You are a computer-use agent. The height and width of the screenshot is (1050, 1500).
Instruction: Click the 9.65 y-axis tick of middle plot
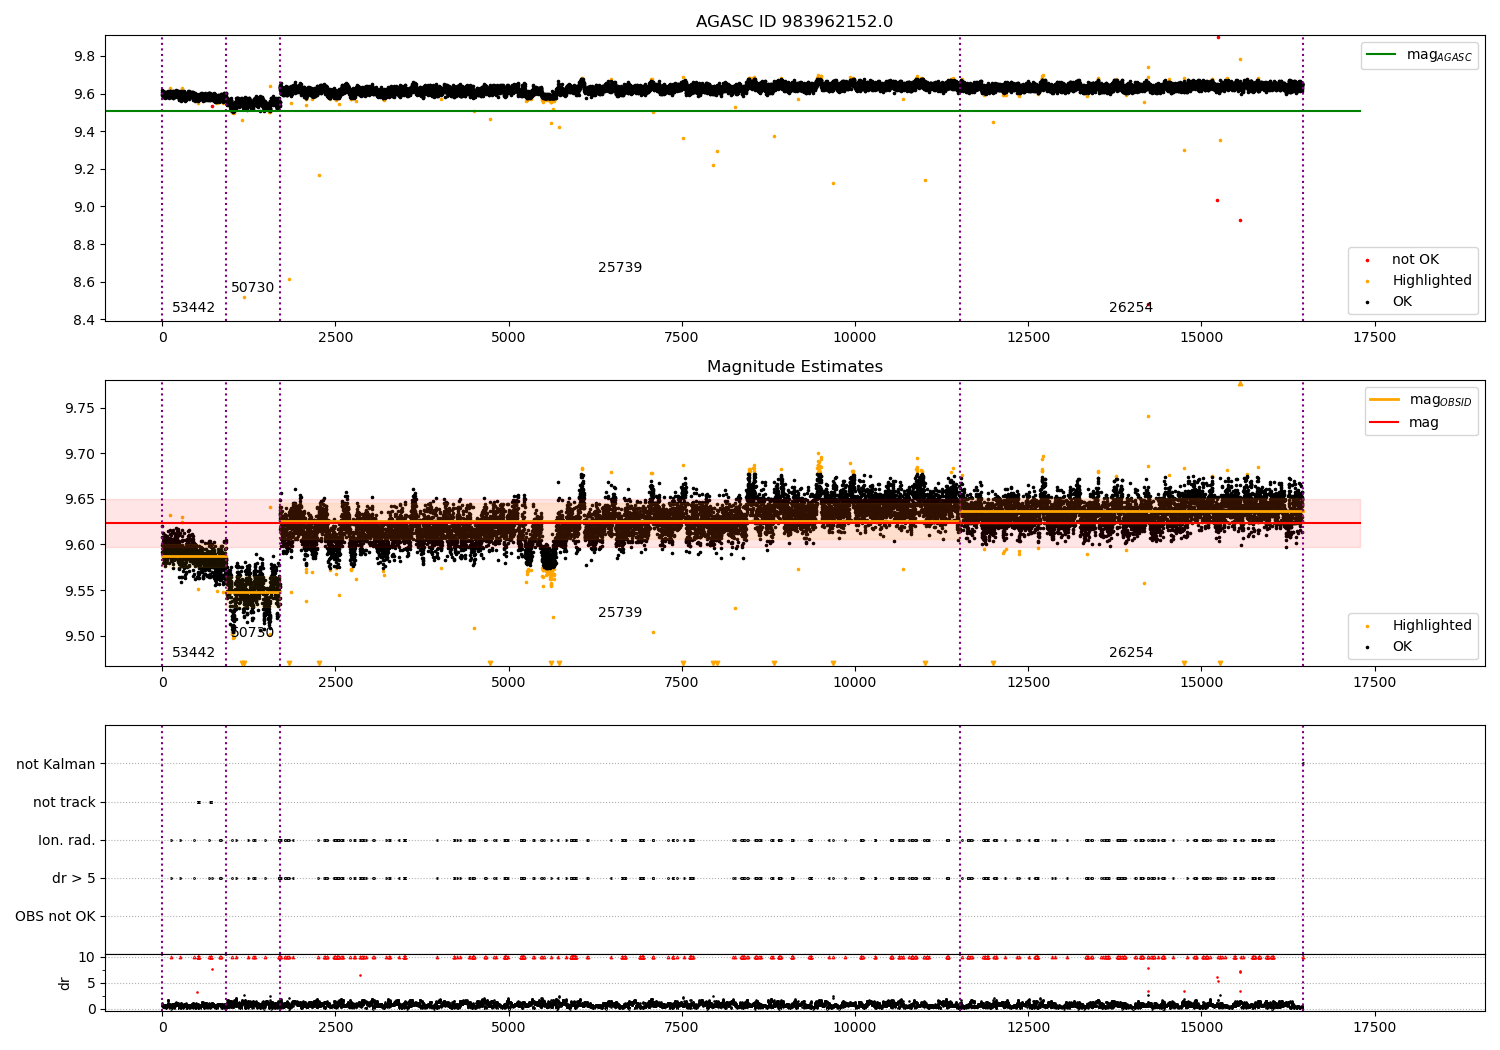pos(79,500)
